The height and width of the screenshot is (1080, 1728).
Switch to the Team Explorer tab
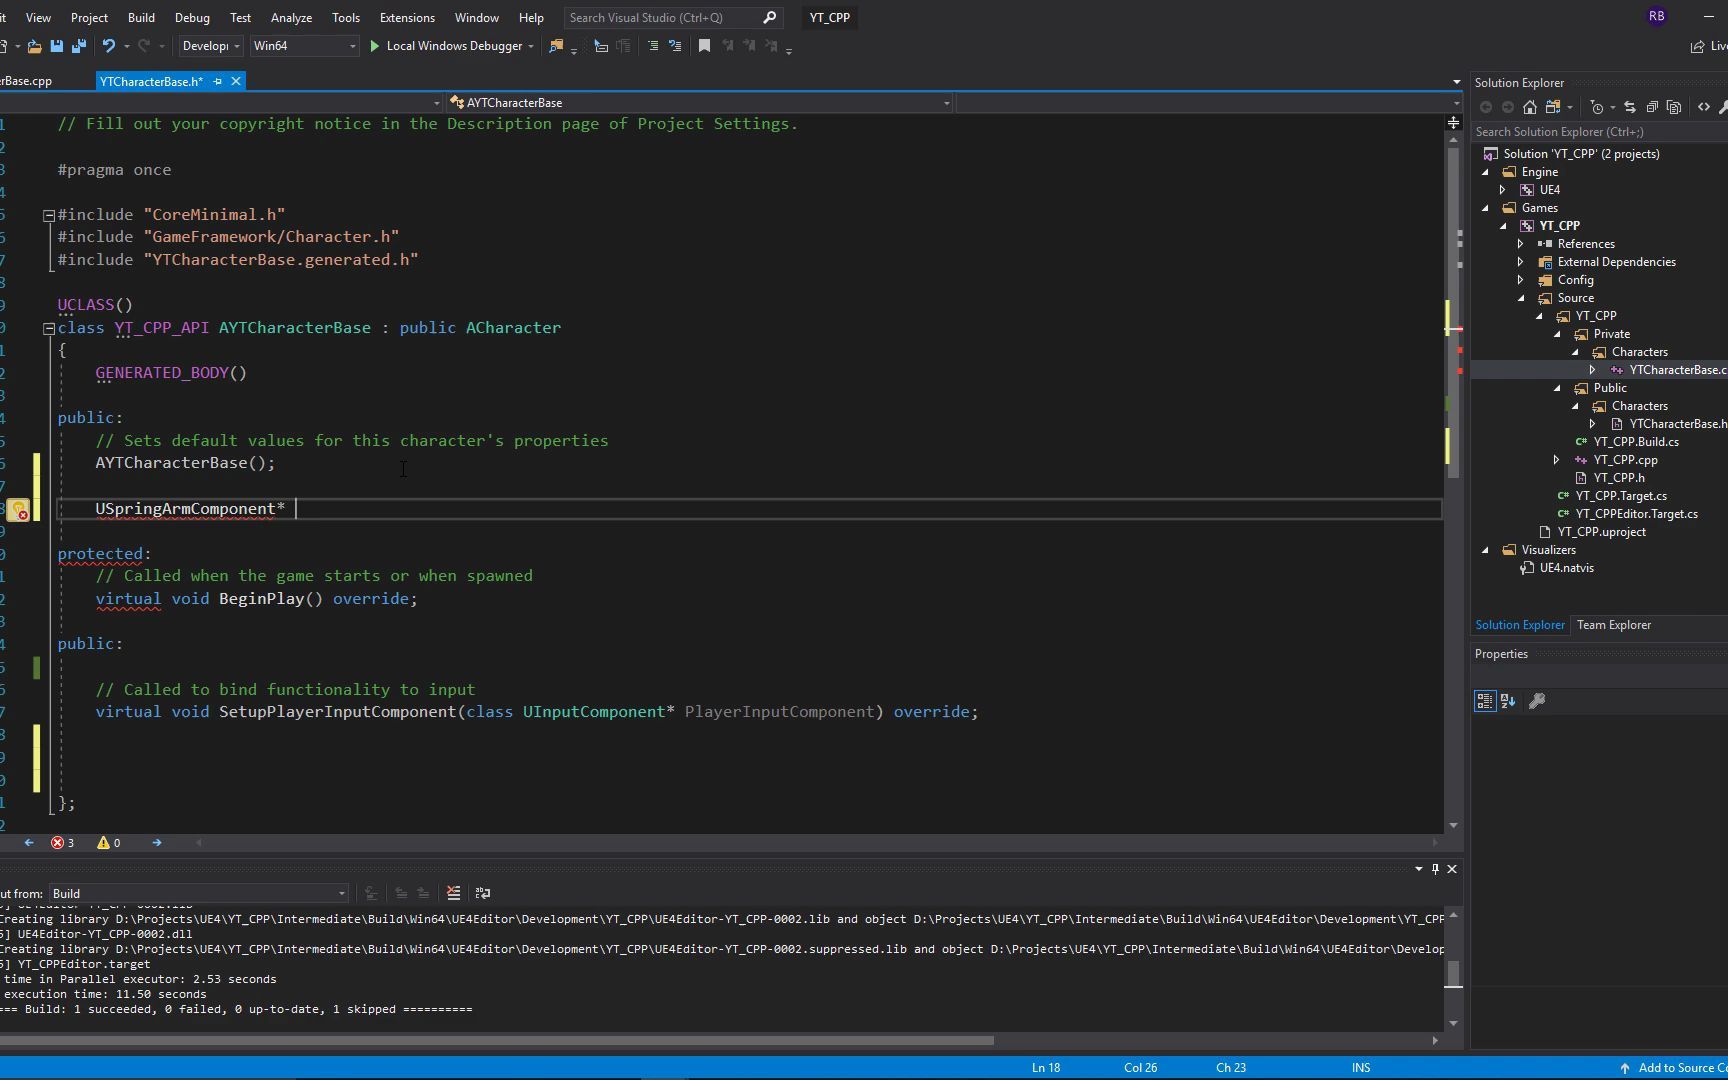point(1613,625)
